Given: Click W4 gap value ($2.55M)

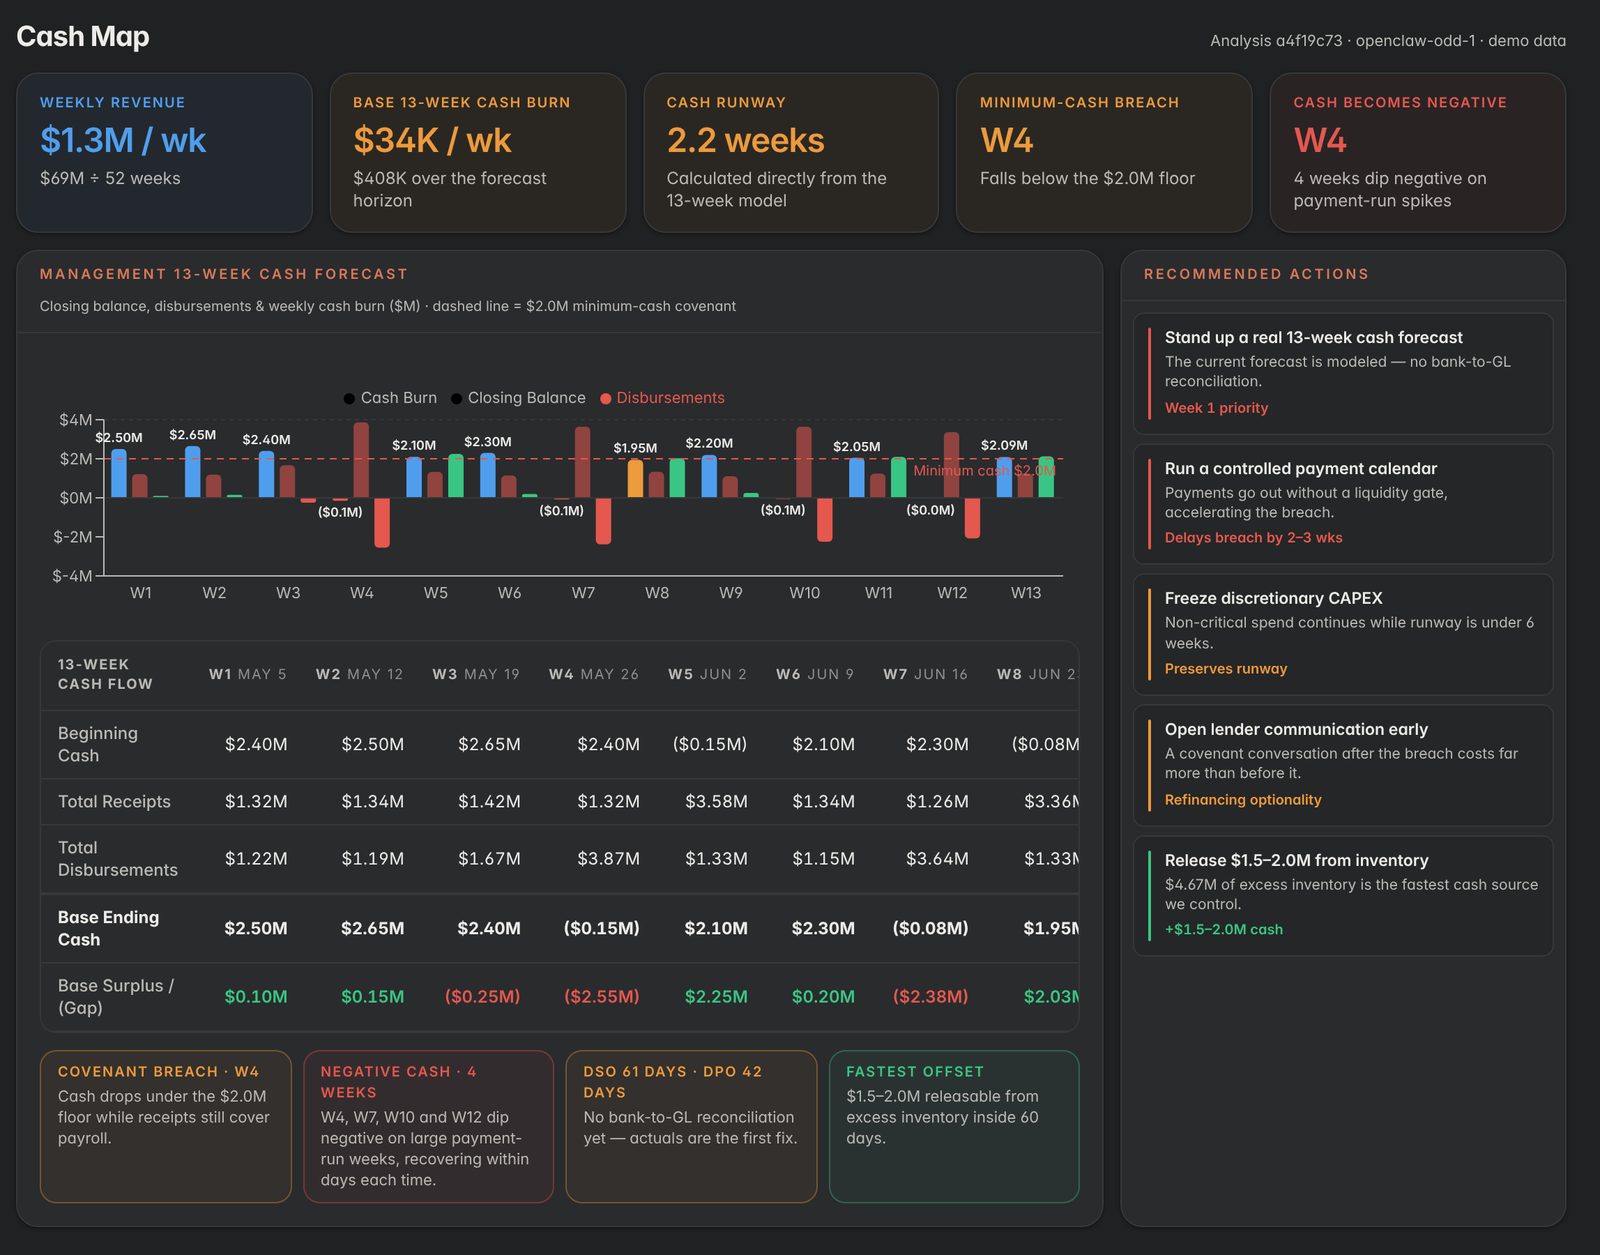Looking at the screenshot, I should [602, 997].
